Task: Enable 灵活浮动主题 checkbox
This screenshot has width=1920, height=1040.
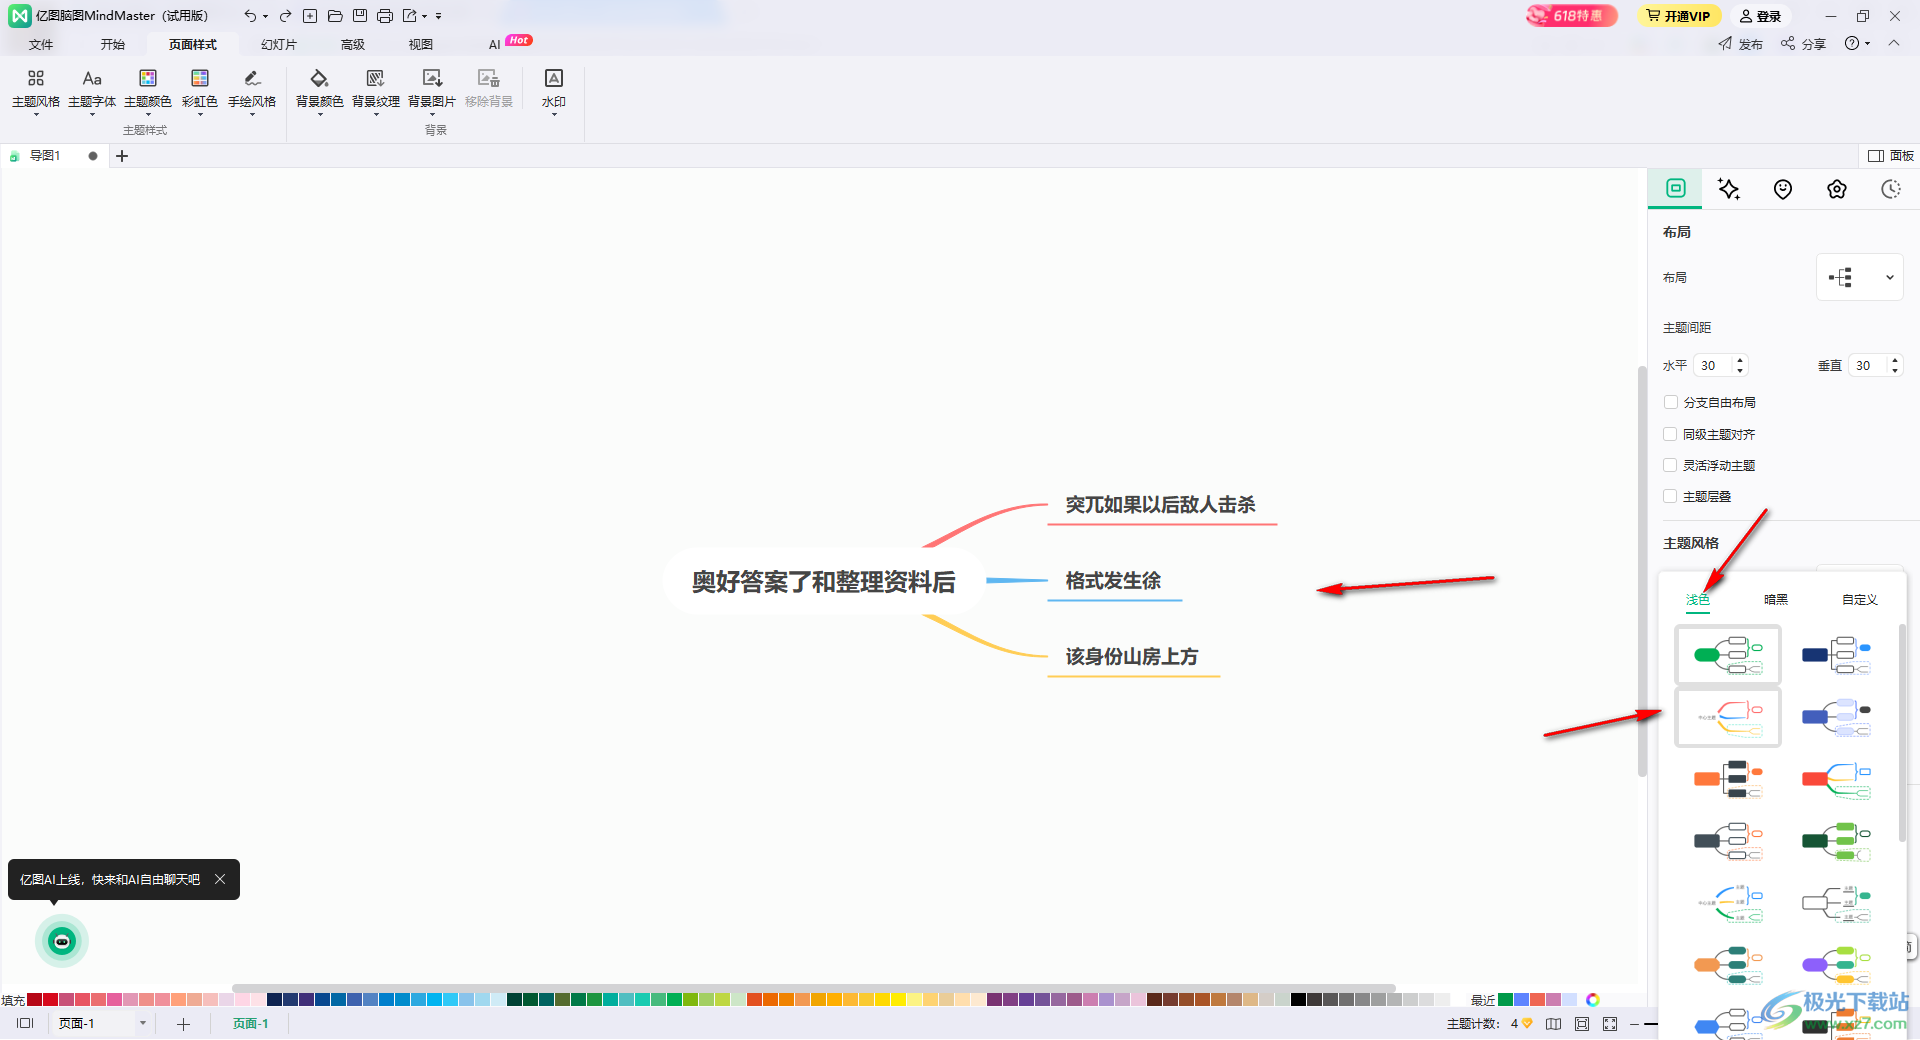Action: click(x=1670, y=465)
